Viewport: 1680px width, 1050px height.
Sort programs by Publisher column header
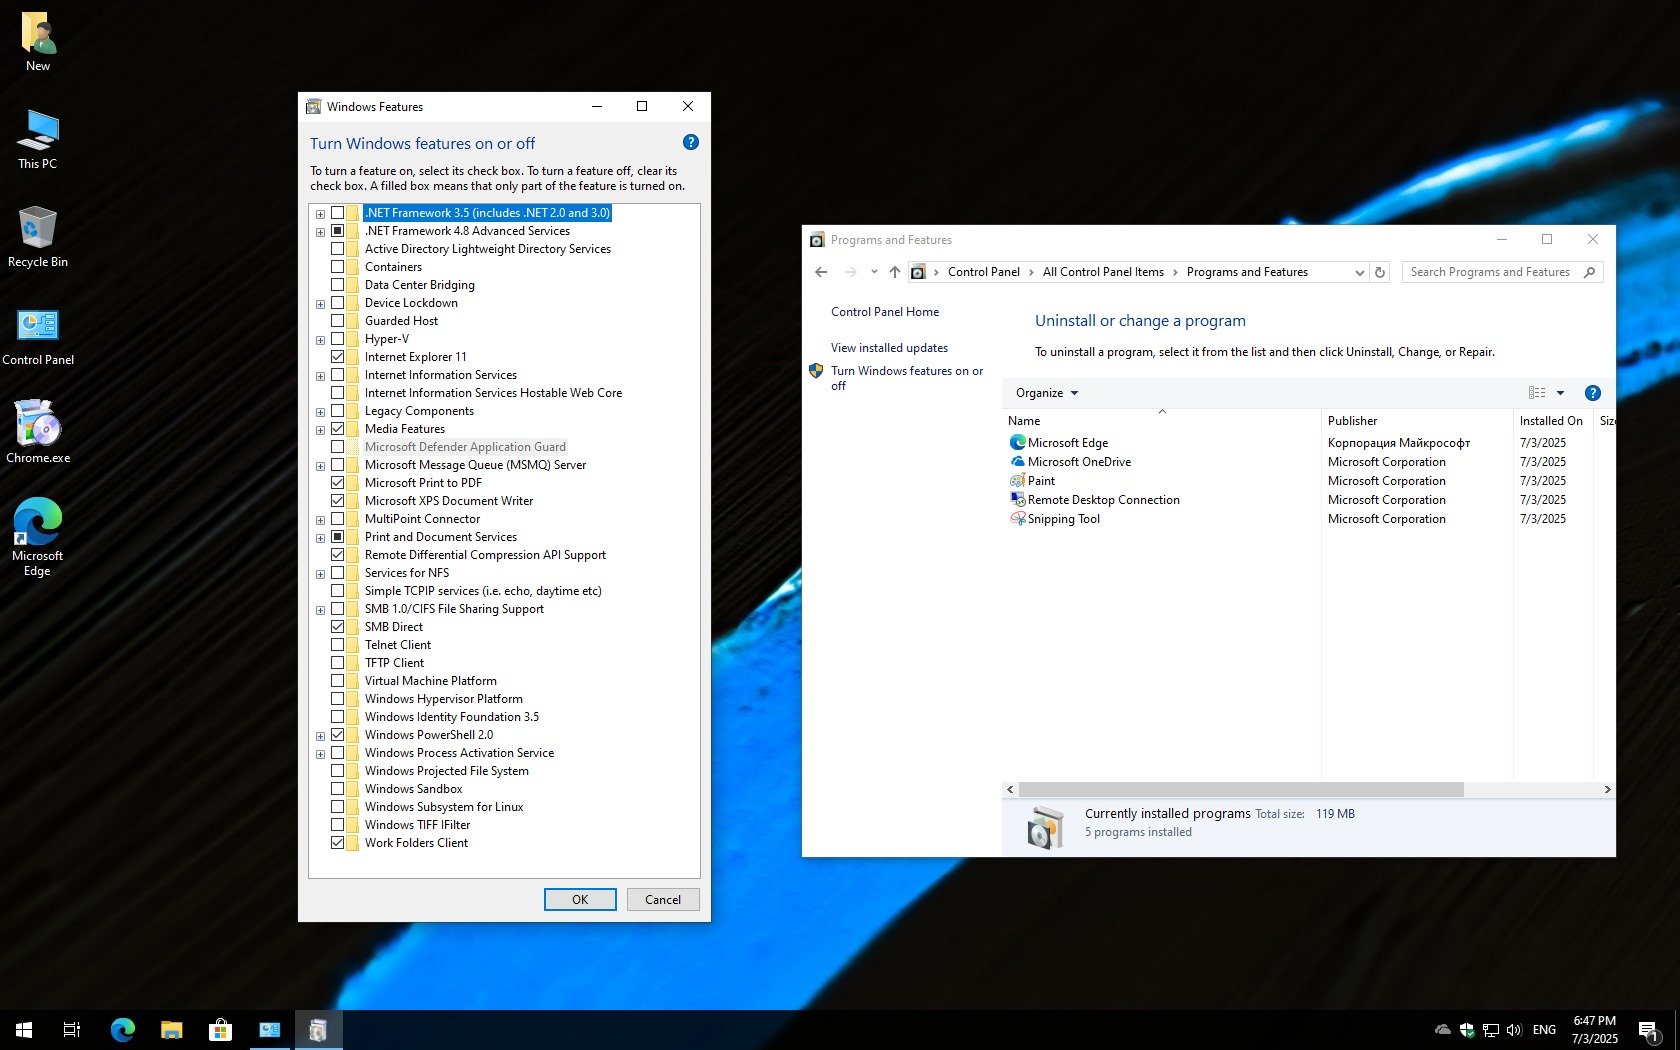(1352, 421)
